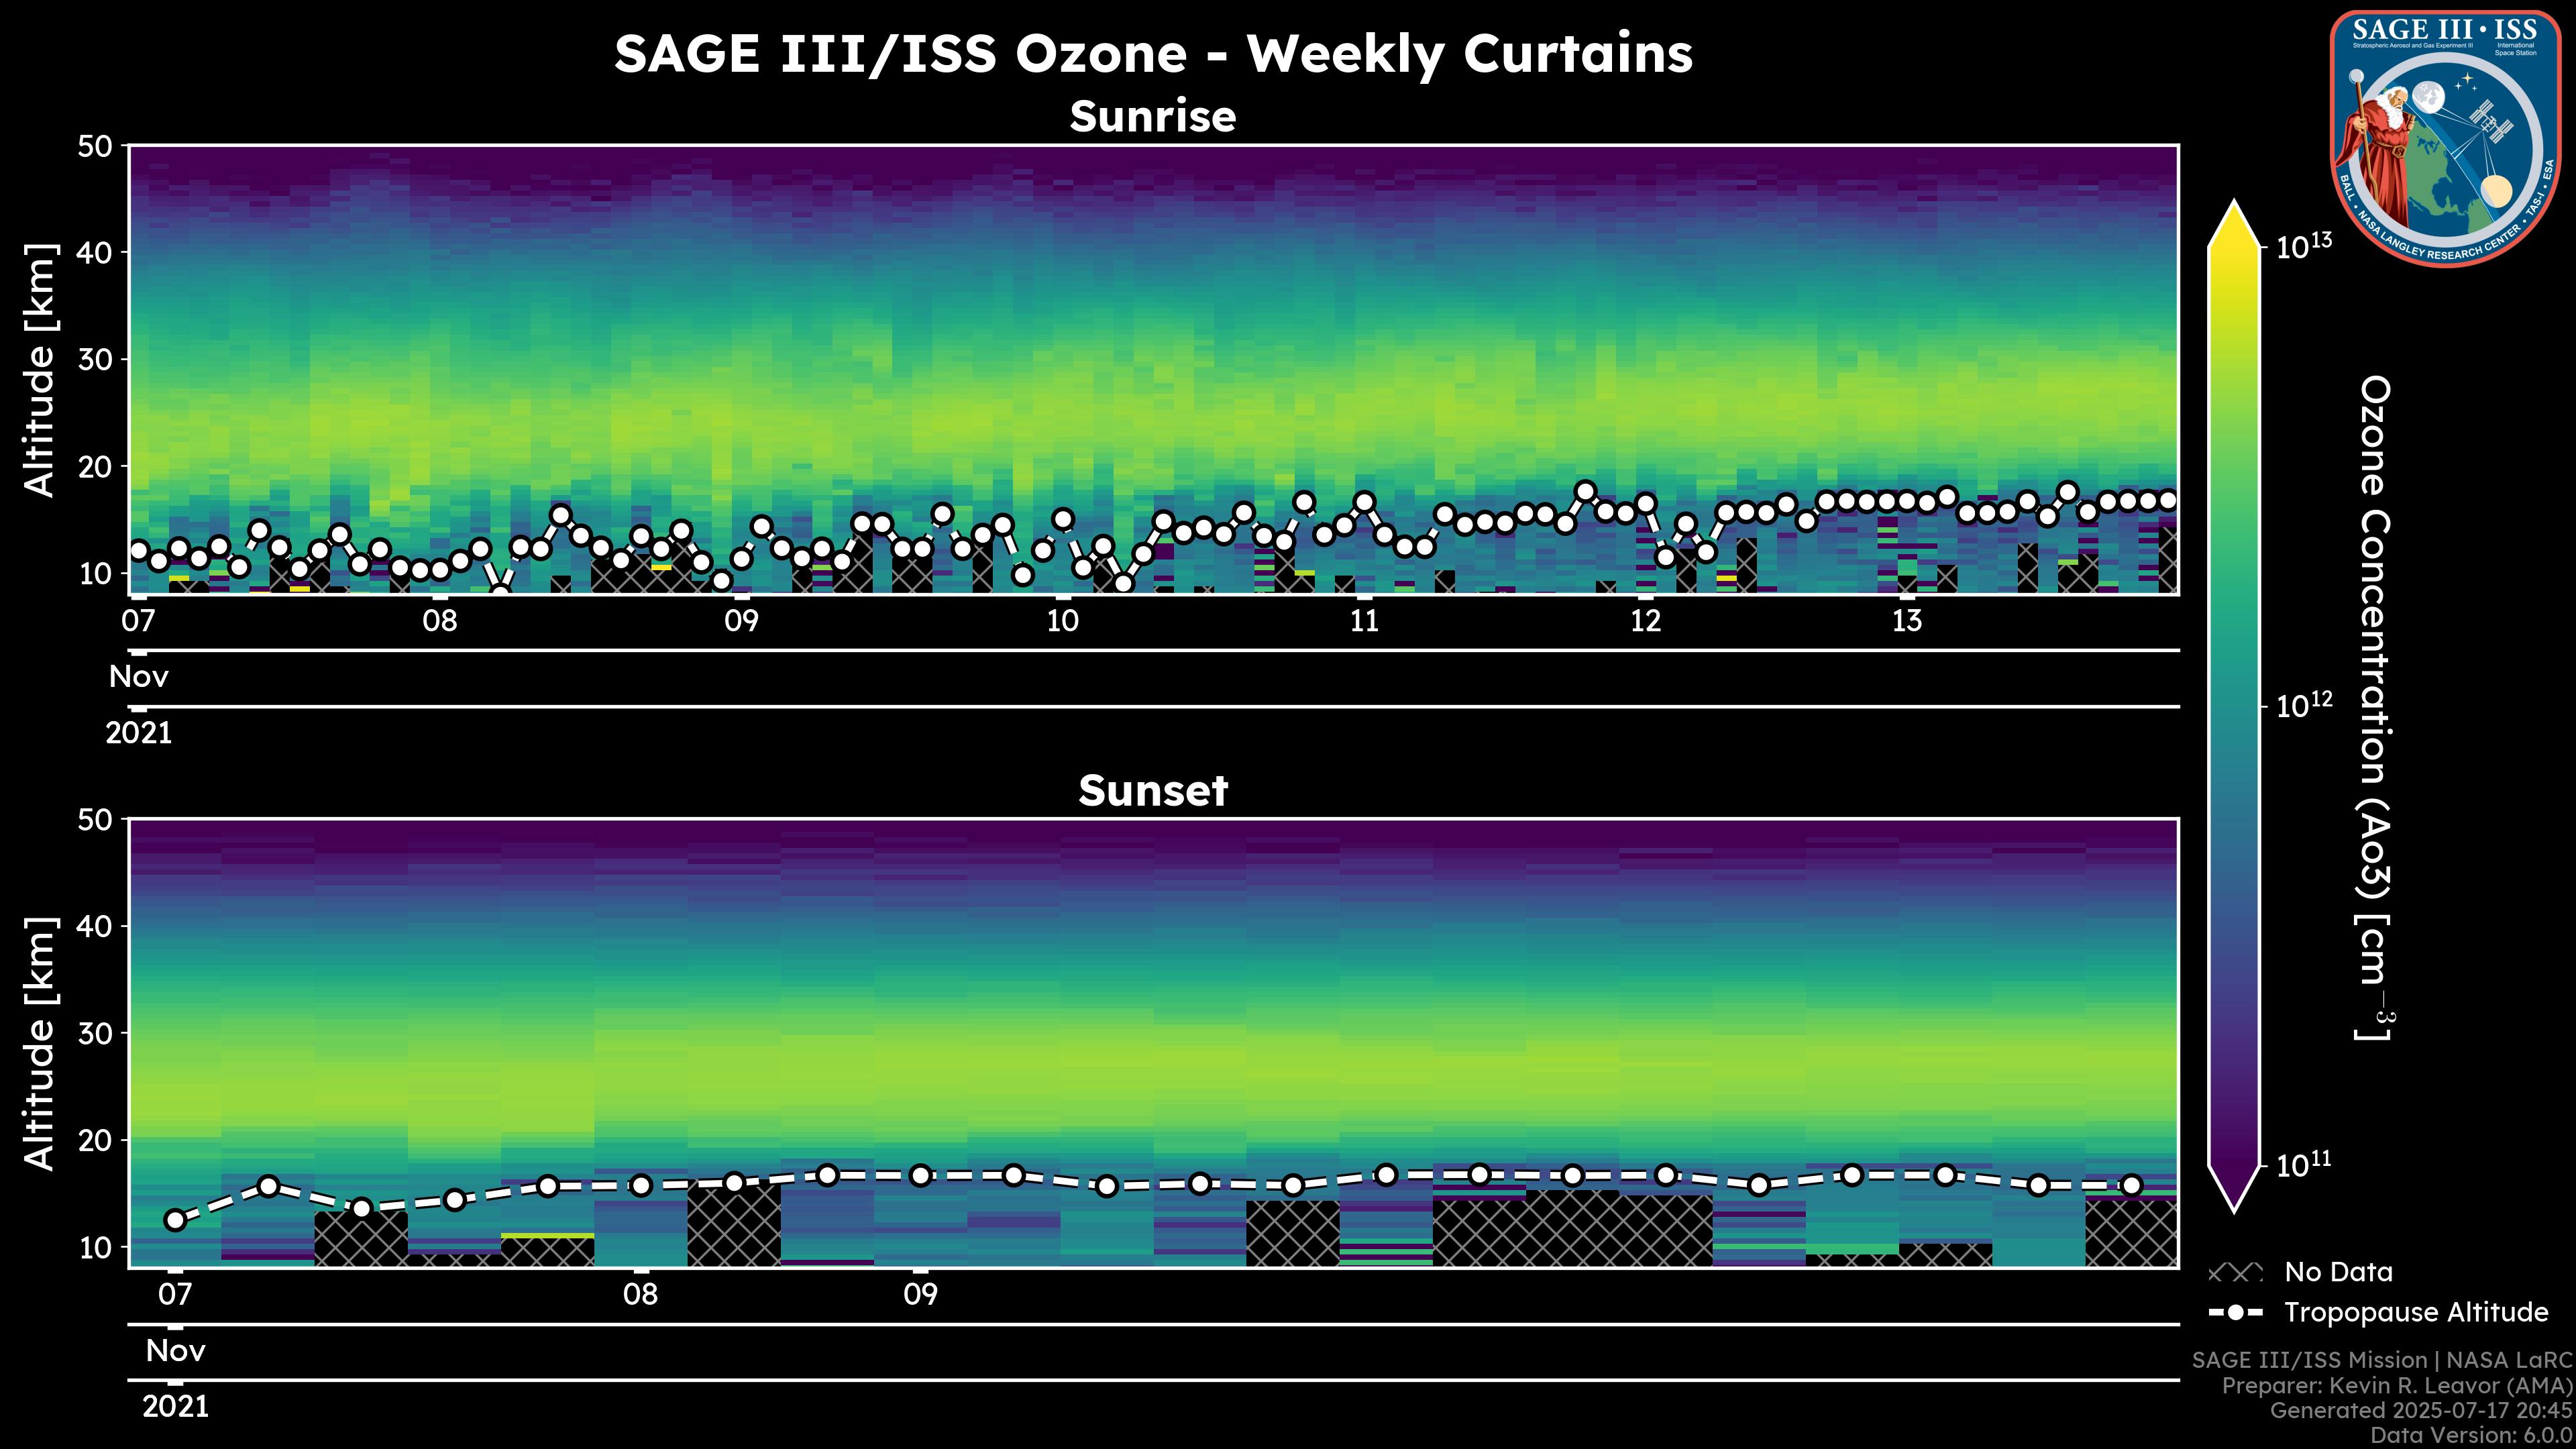The height and width of the screenshot is (1449, 2576).
Task: Click day 08 tick on Sunset axis
Action: (640, 1294)
